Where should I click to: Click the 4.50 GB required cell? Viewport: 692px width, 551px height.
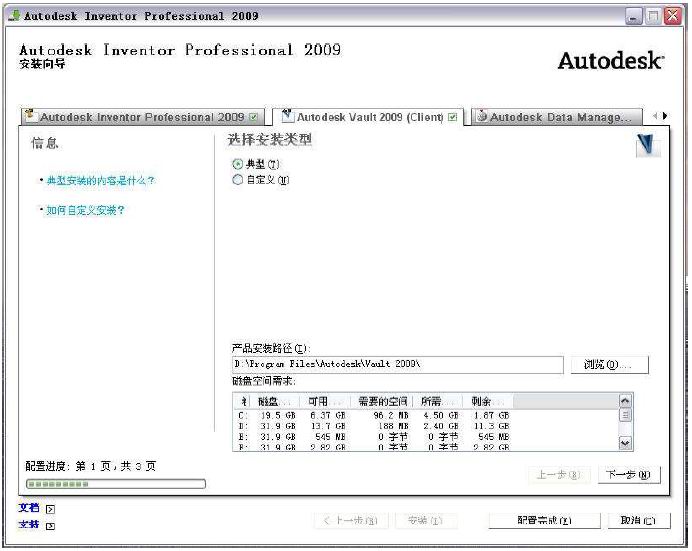coord(441,415)
